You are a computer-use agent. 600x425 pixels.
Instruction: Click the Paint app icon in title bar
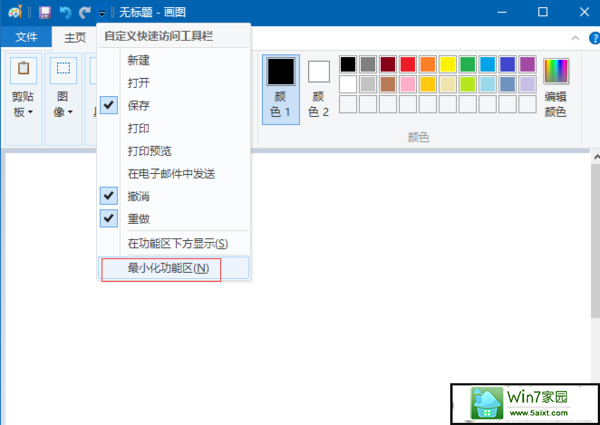click(15, 12)
